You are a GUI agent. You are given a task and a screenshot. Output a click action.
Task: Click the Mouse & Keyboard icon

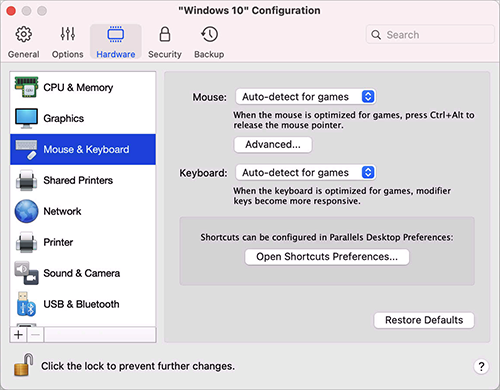click(26, 150)
